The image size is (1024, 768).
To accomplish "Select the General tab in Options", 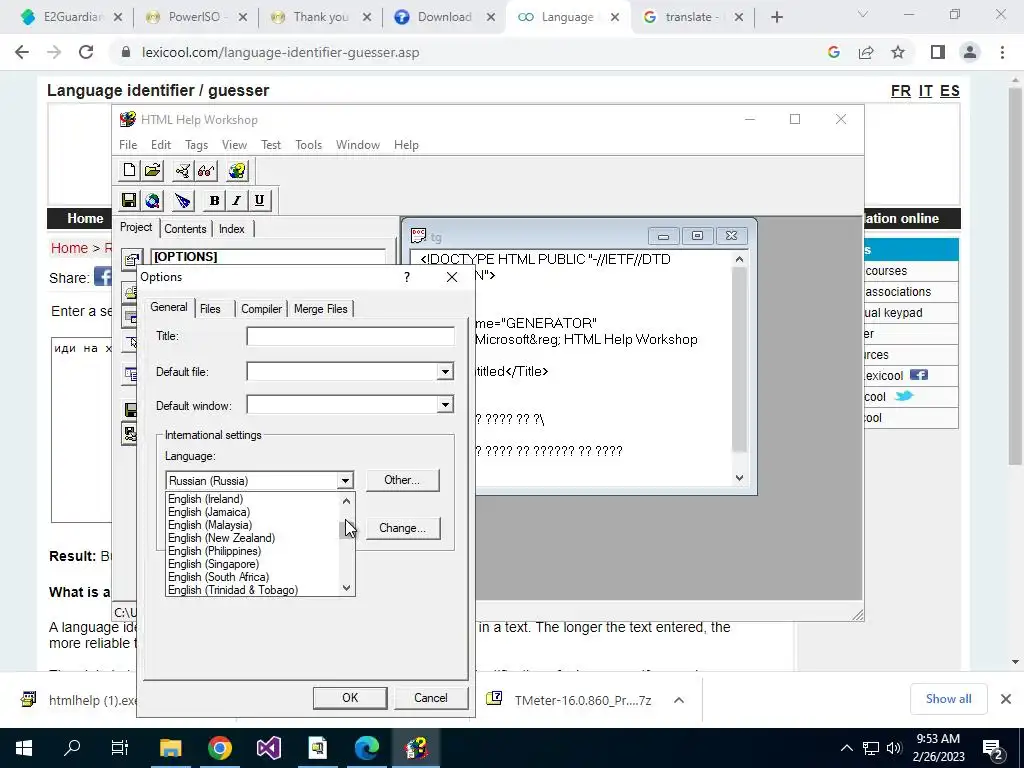I will (168, 308).
